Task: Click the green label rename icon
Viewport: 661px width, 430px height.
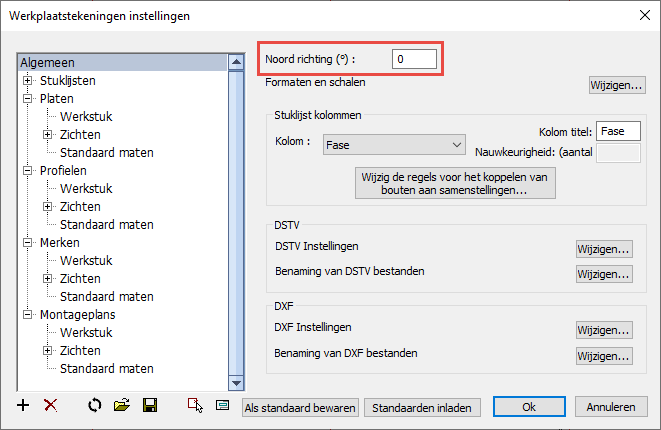Action: [x=222, y=406]
